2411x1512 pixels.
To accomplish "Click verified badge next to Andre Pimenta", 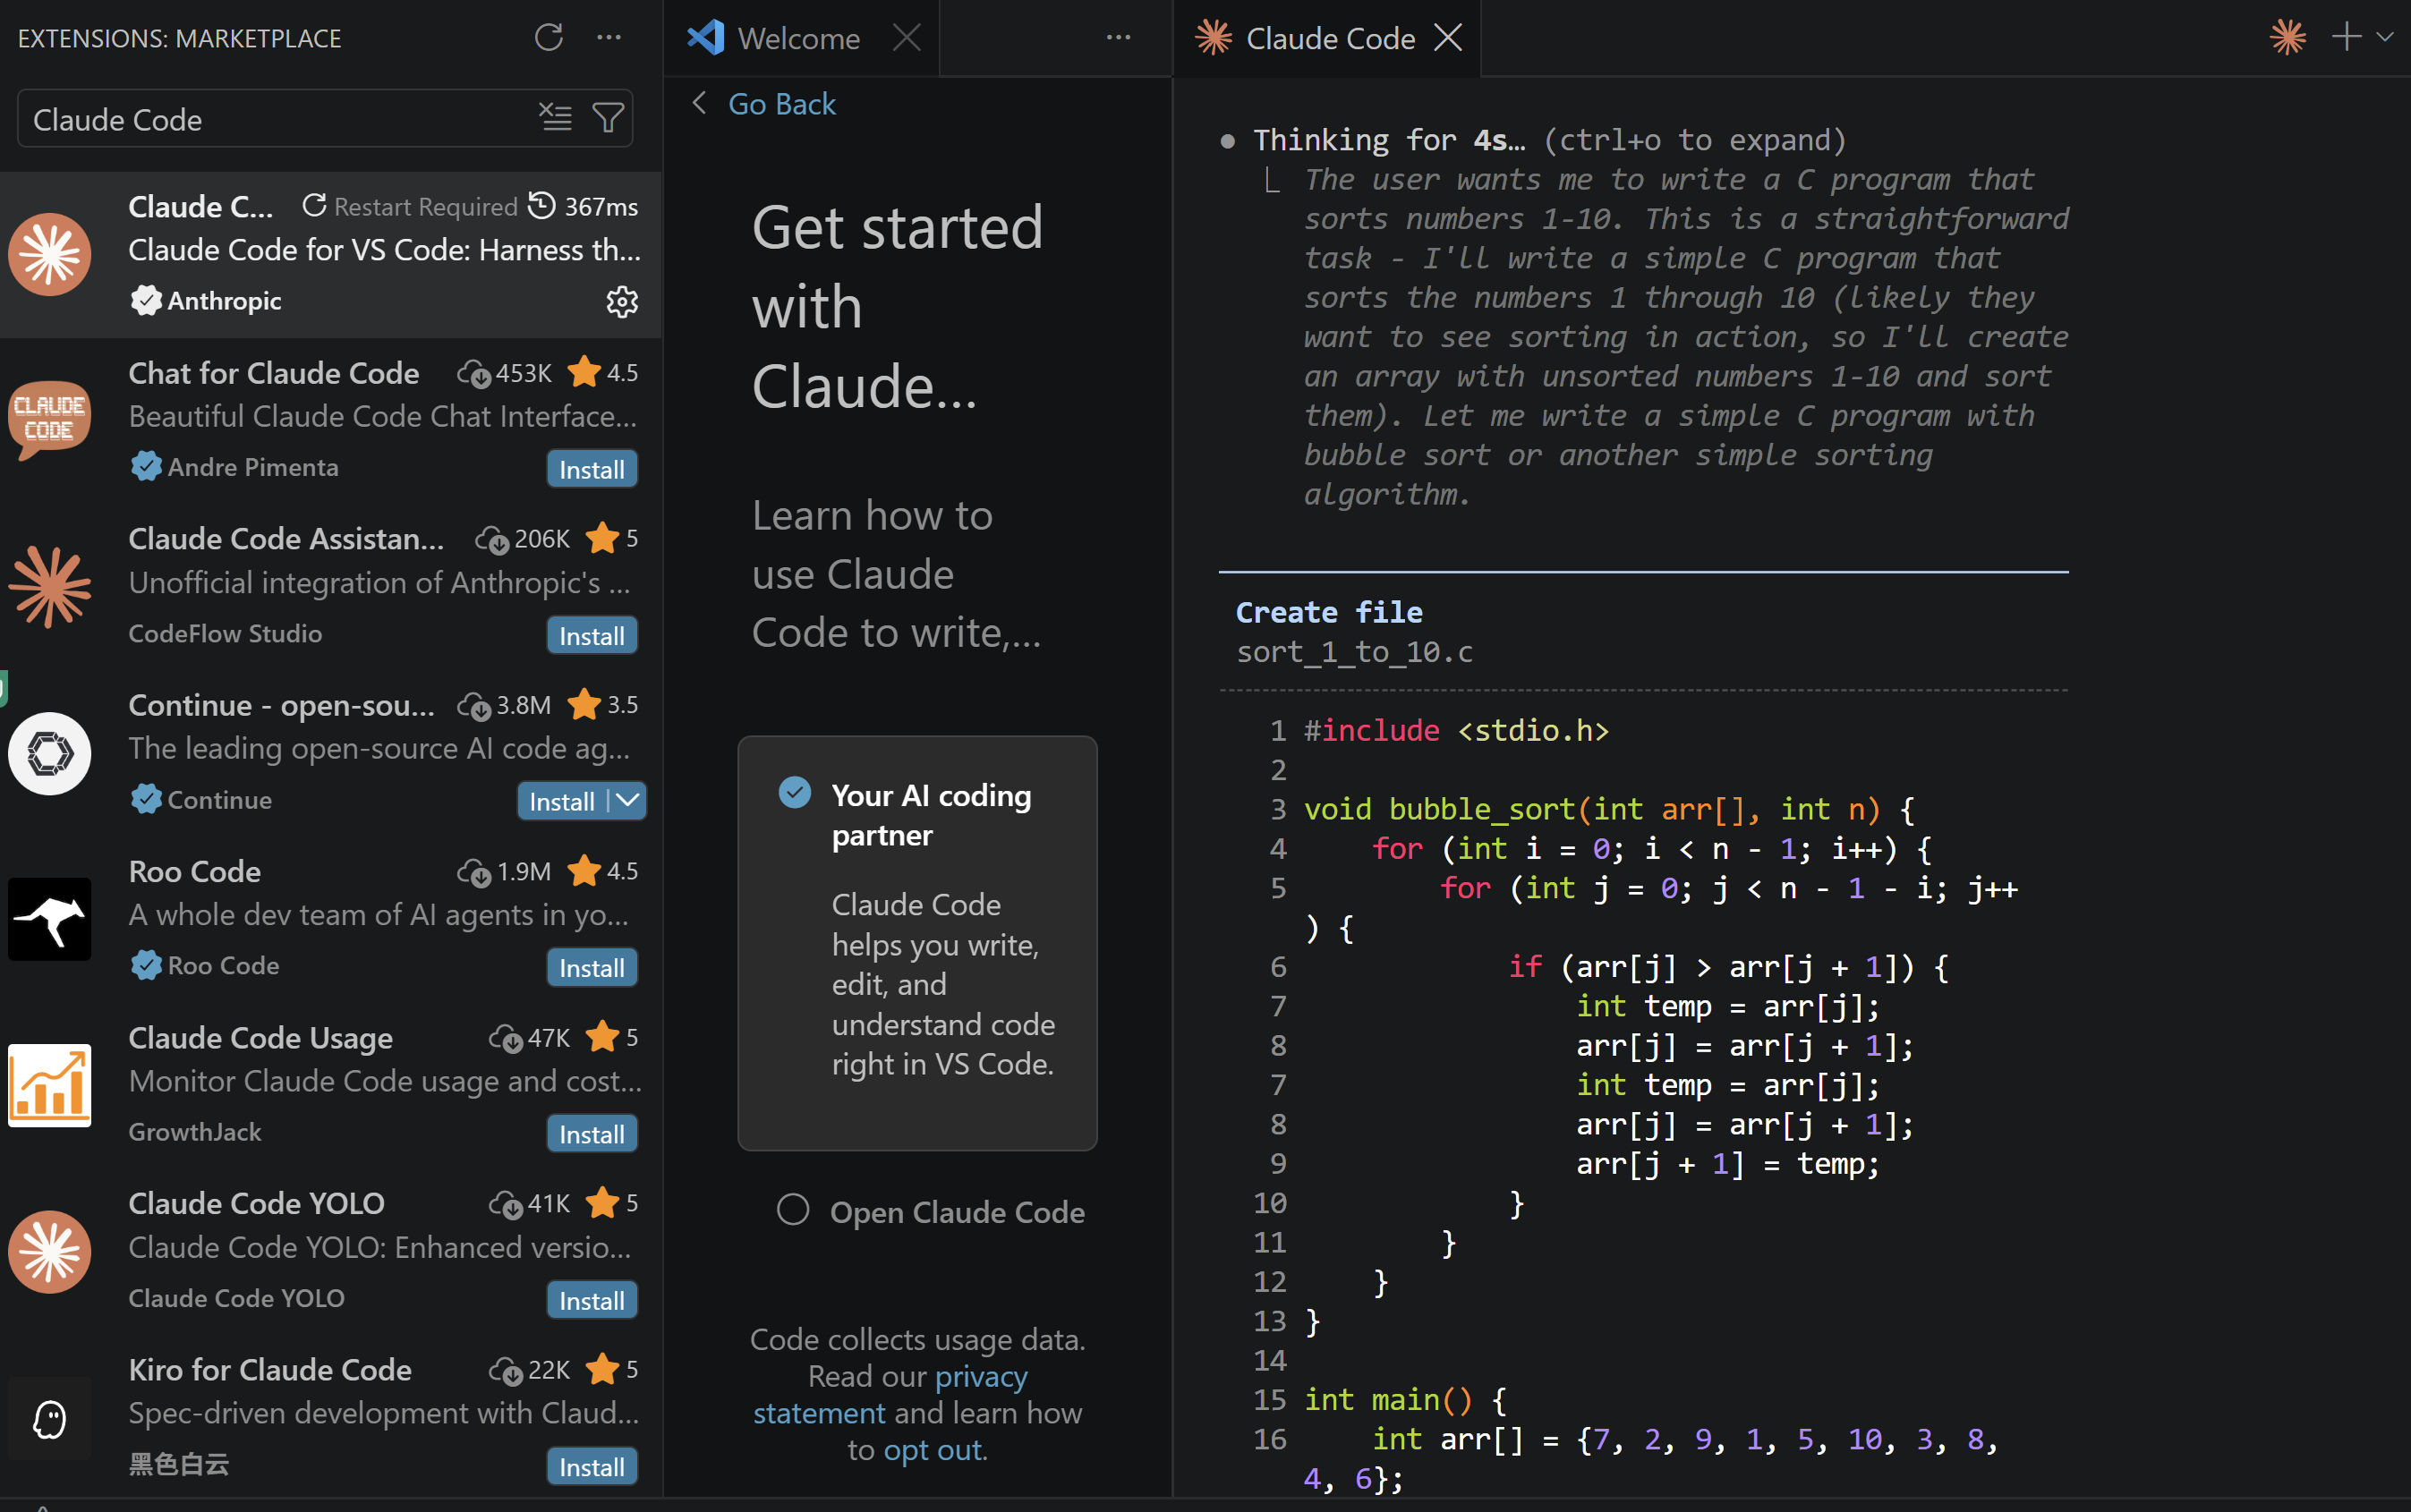I will click(x=146, y=466).
